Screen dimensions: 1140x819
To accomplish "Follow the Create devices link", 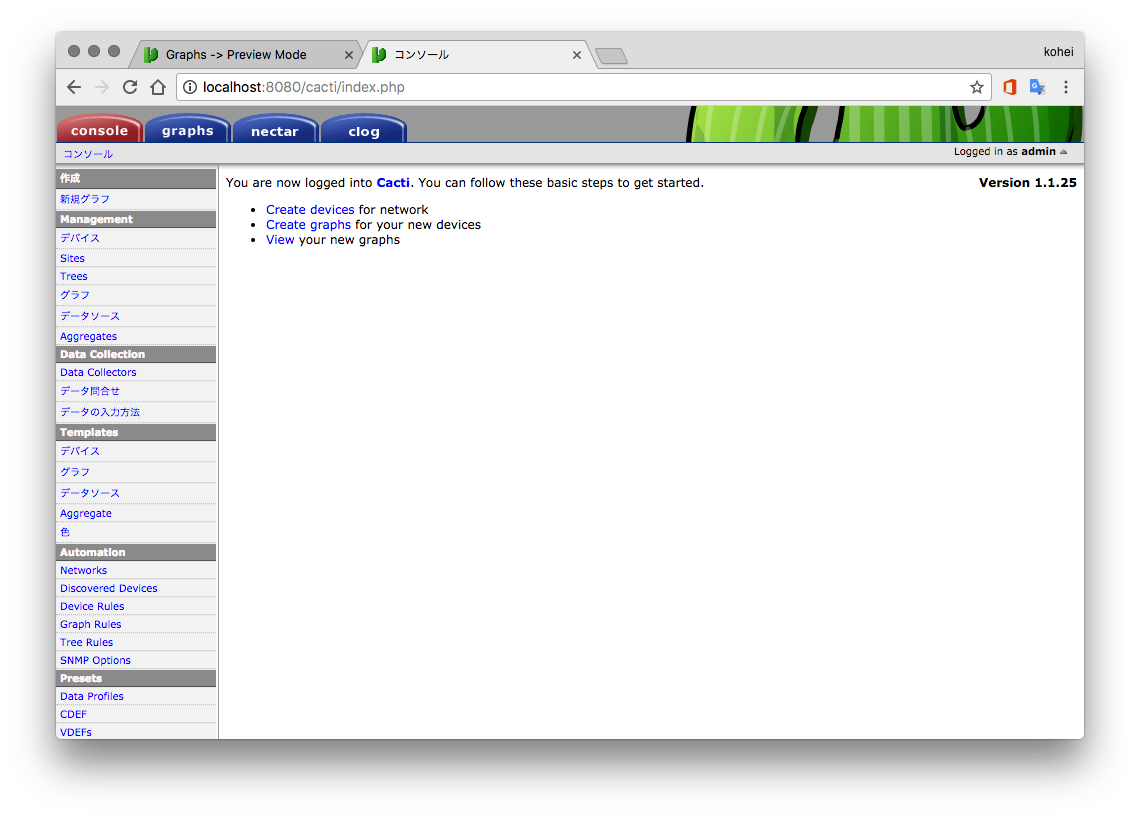I will [x=310, y=210].
